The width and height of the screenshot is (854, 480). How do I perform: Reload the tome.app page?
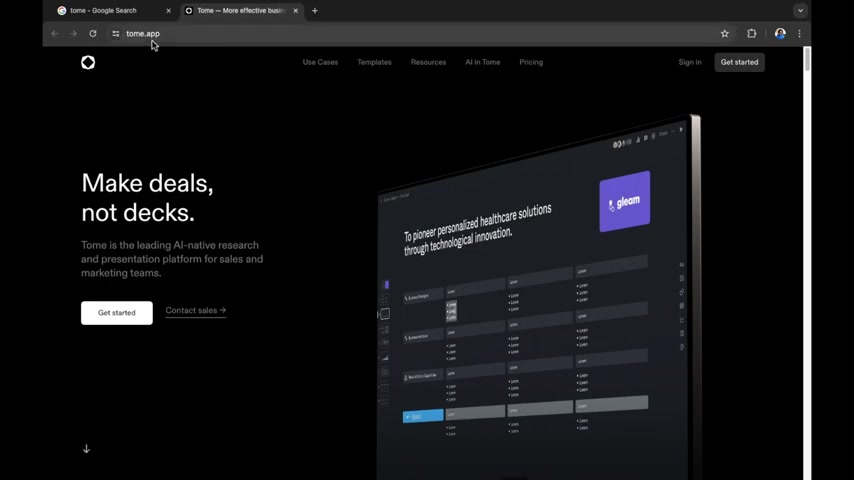93,34
